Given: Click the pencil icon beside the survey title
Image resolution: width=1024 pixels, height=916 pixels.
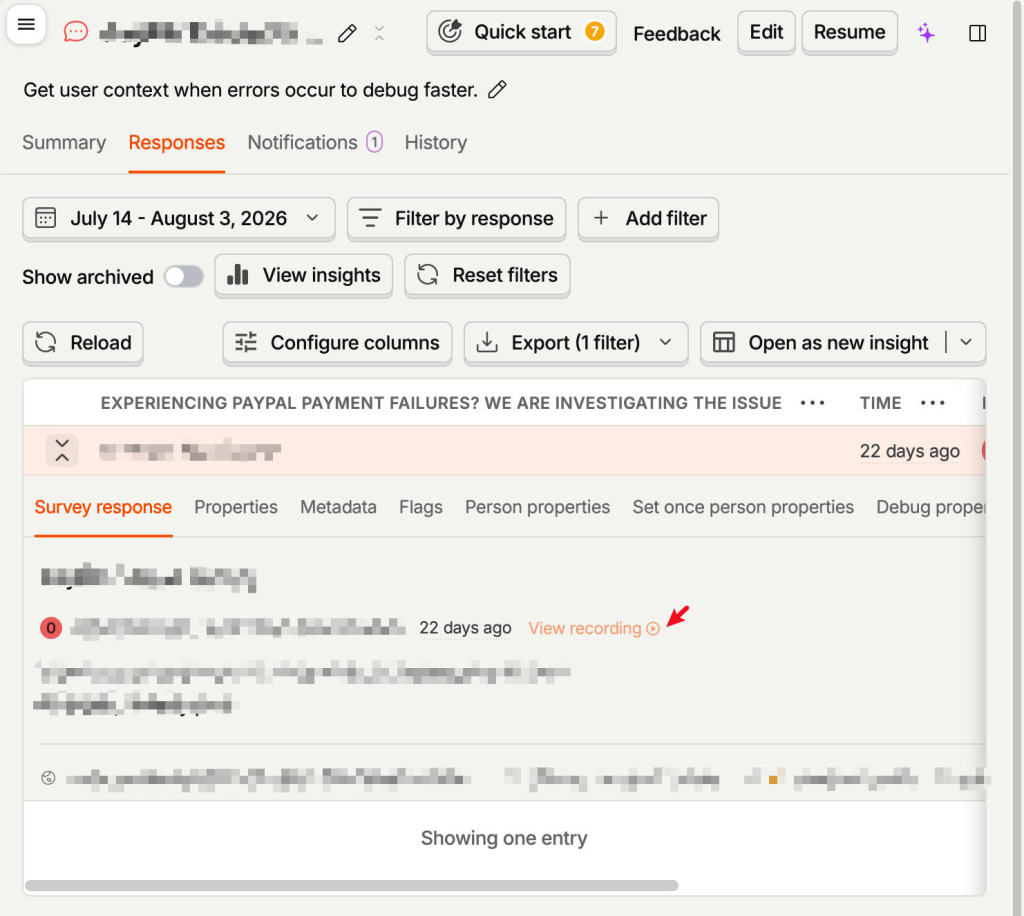Looking at the screenshot, I should pyautogui.click(x=347, y=33).
